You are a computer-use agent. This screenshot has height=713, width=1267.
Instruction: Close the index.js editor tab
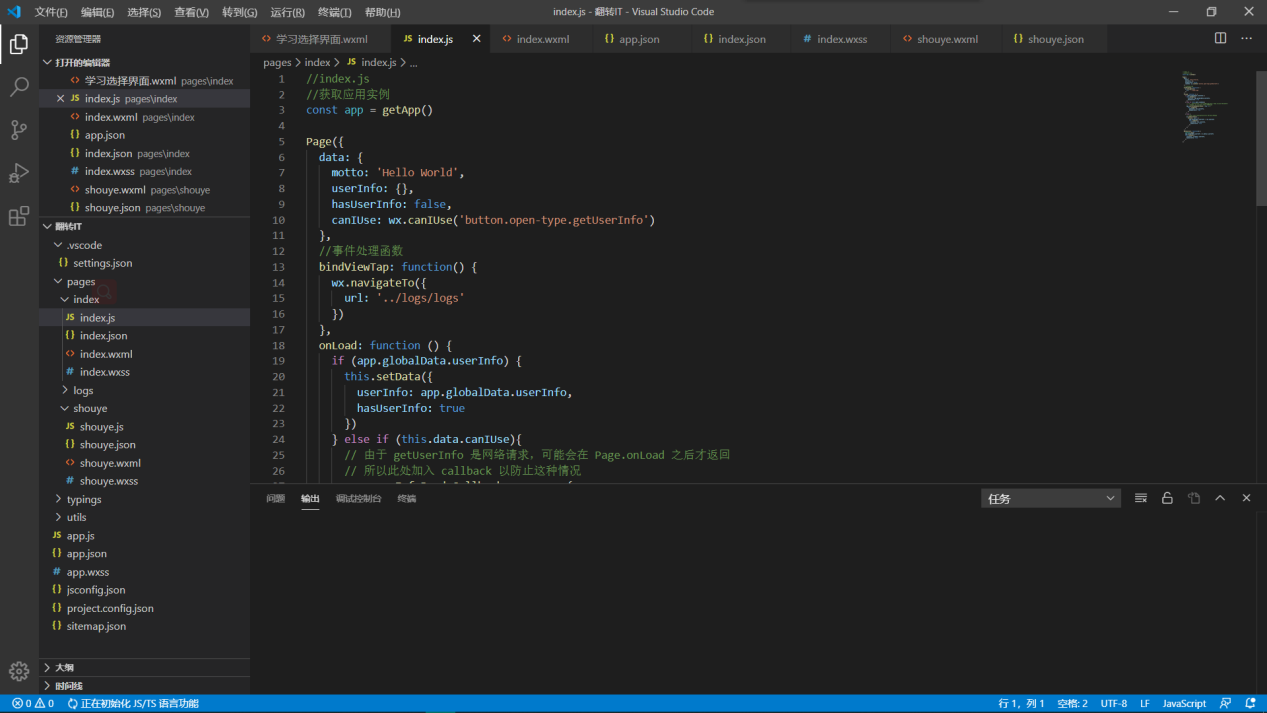476,39
